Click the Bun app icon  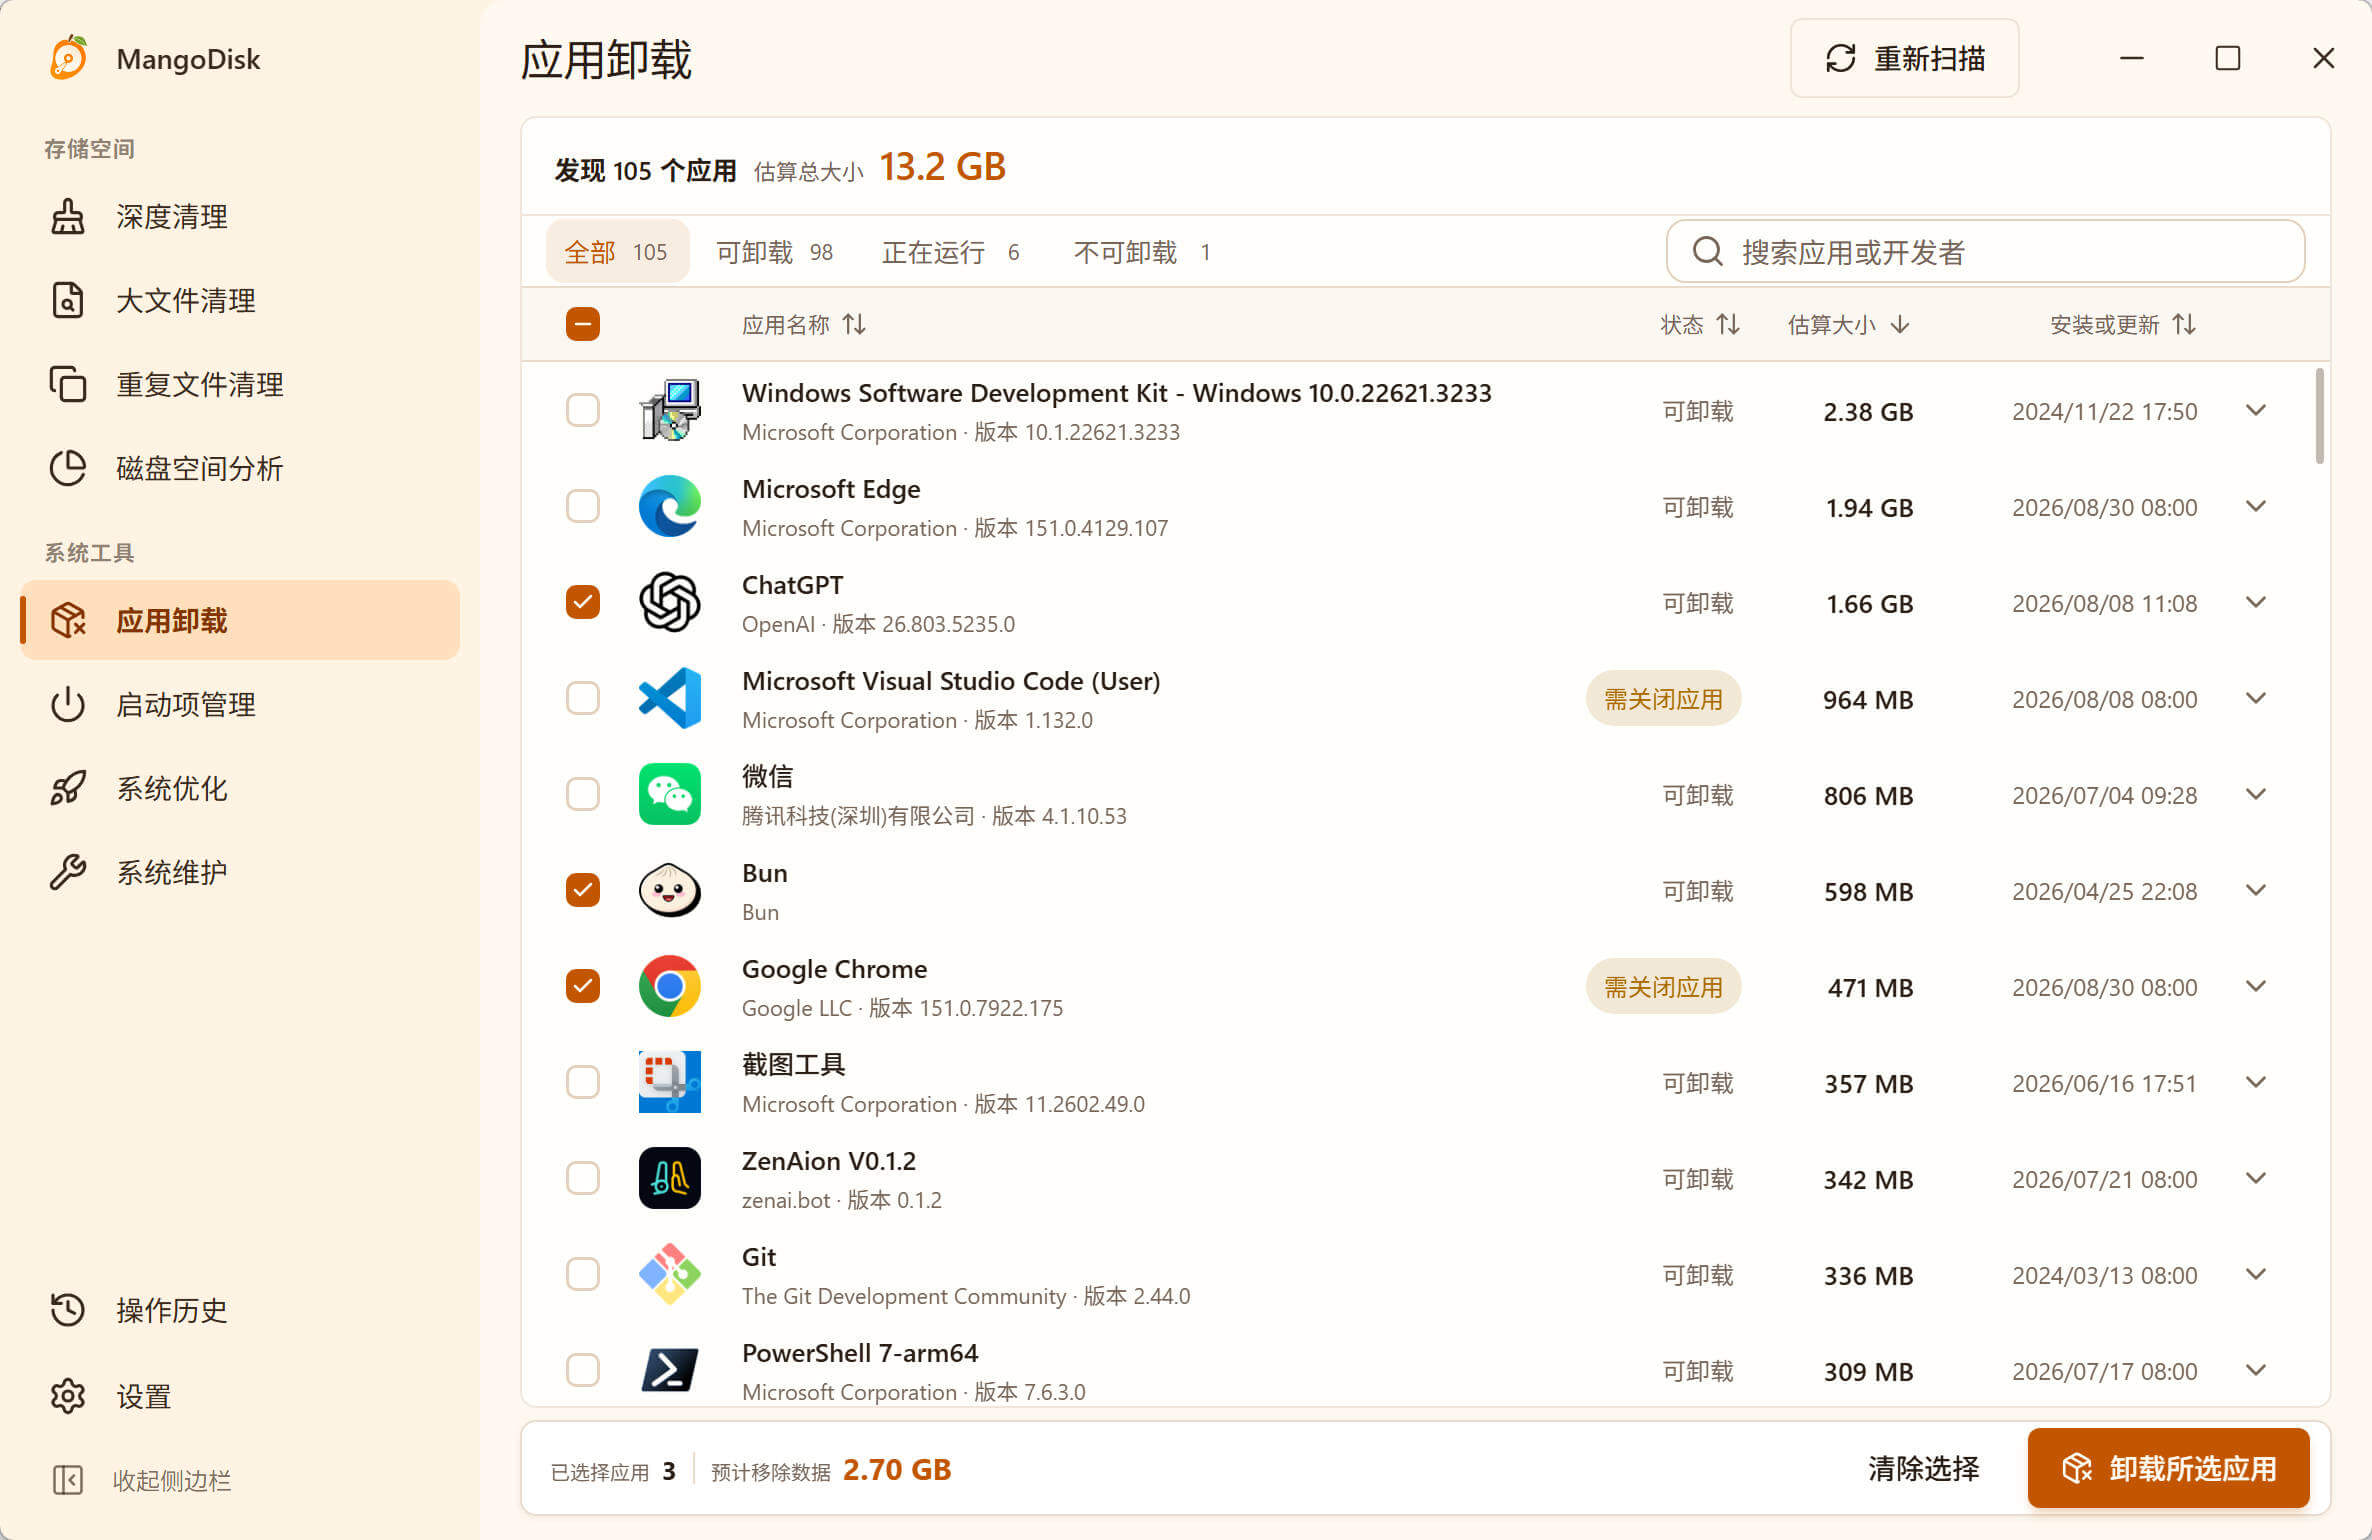(670, 891)
